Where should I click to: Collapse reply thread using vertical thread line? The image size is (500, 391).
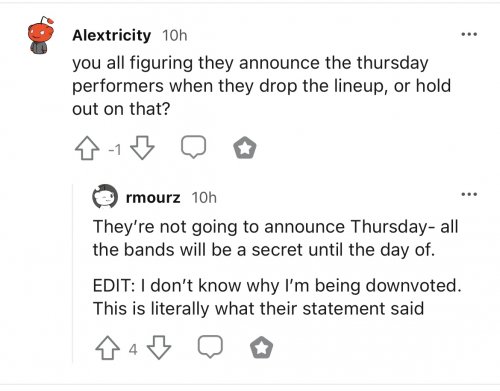point(73,273)
